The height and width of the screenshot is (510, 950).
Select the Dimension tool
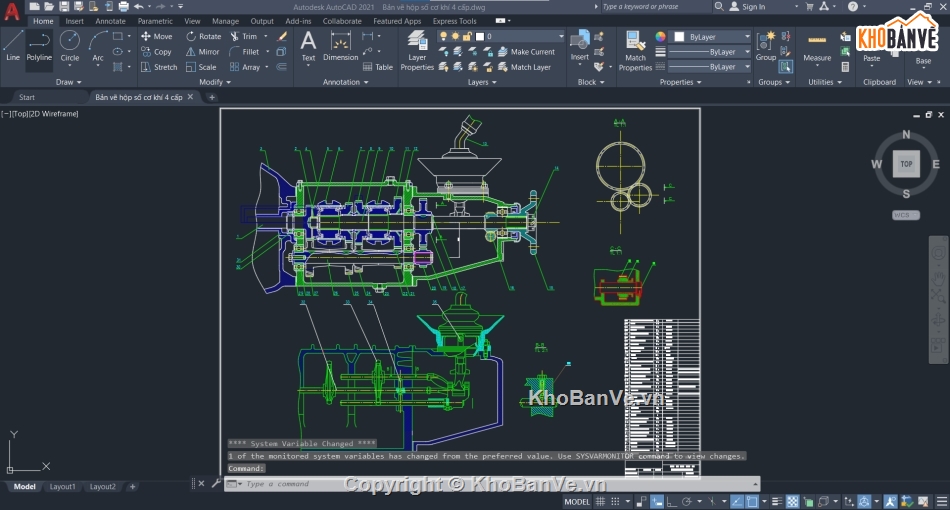pos(340,46)
